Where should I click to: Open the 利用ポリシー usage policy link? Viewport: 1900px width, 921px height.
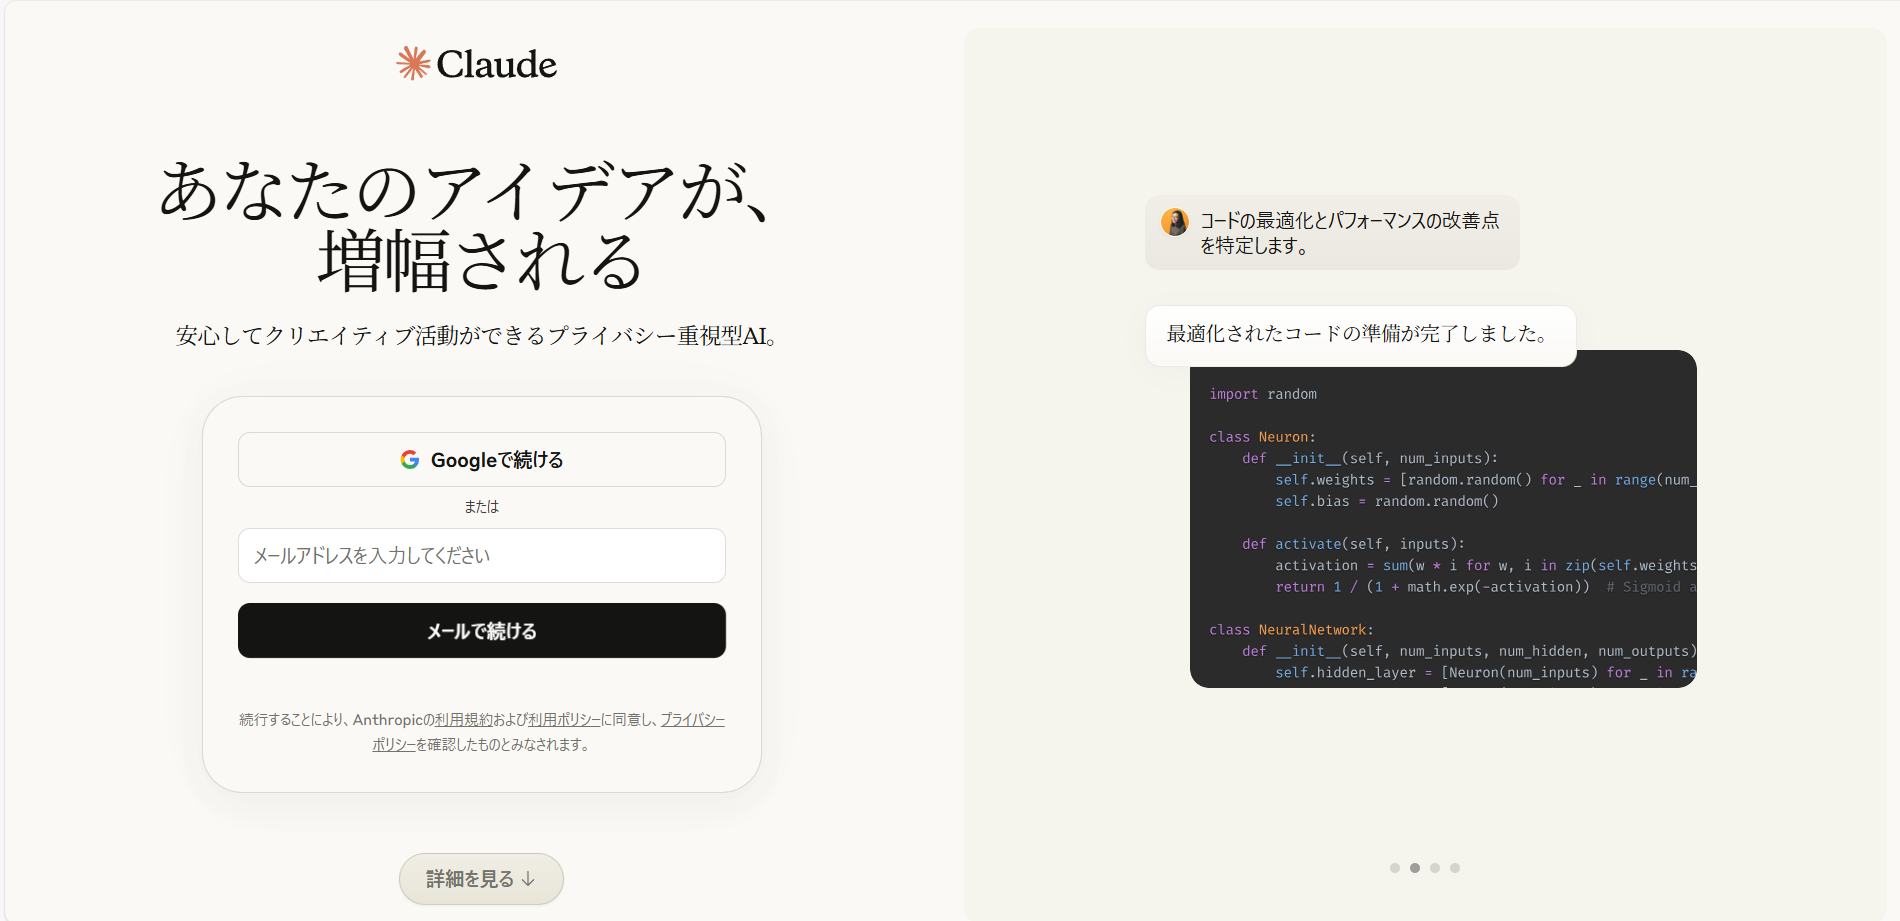(x=564, y=720)
